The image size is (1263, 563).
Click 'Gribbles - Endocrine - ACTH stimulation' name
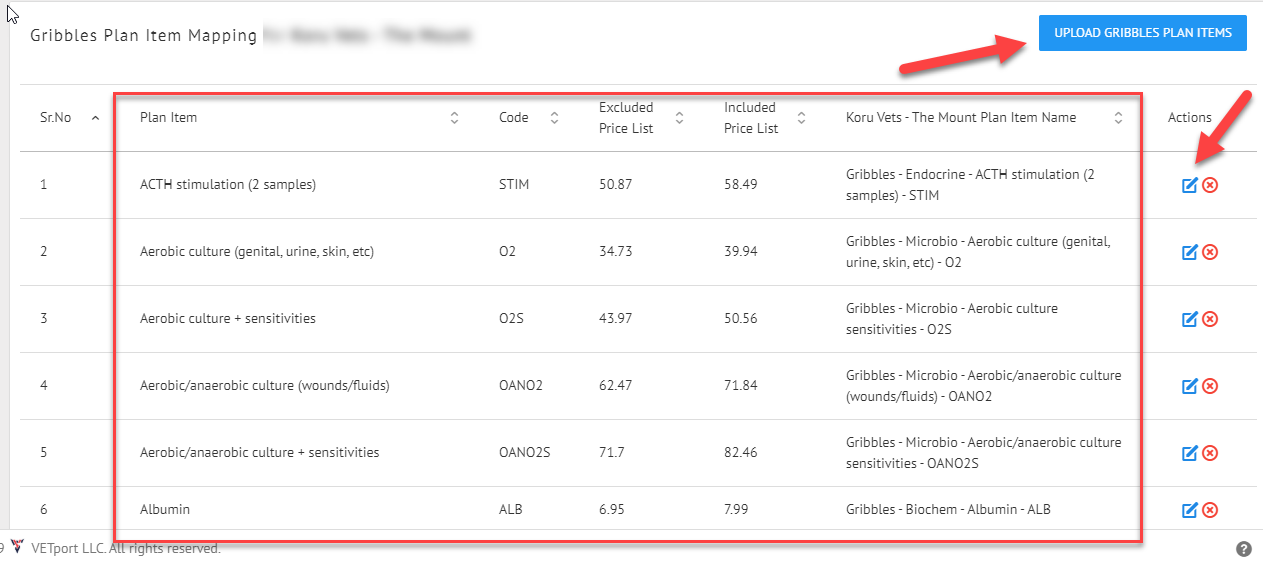(970, 185)
